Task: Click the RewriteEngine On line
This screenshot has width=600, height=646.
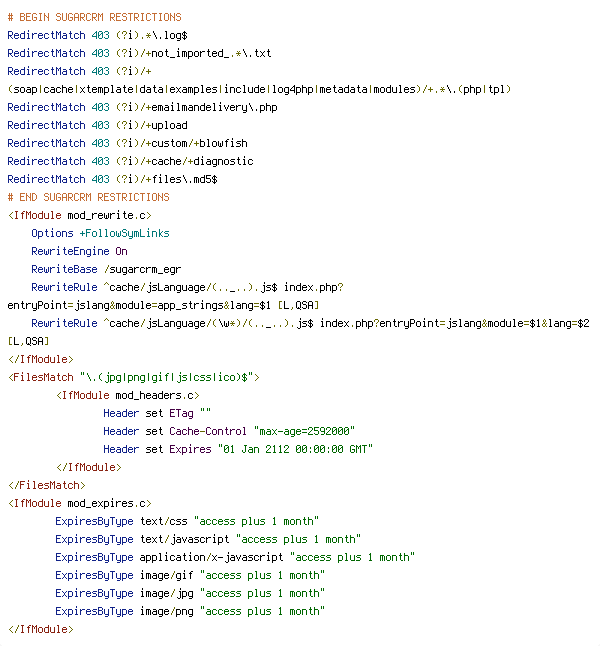Action: [80, 251]
